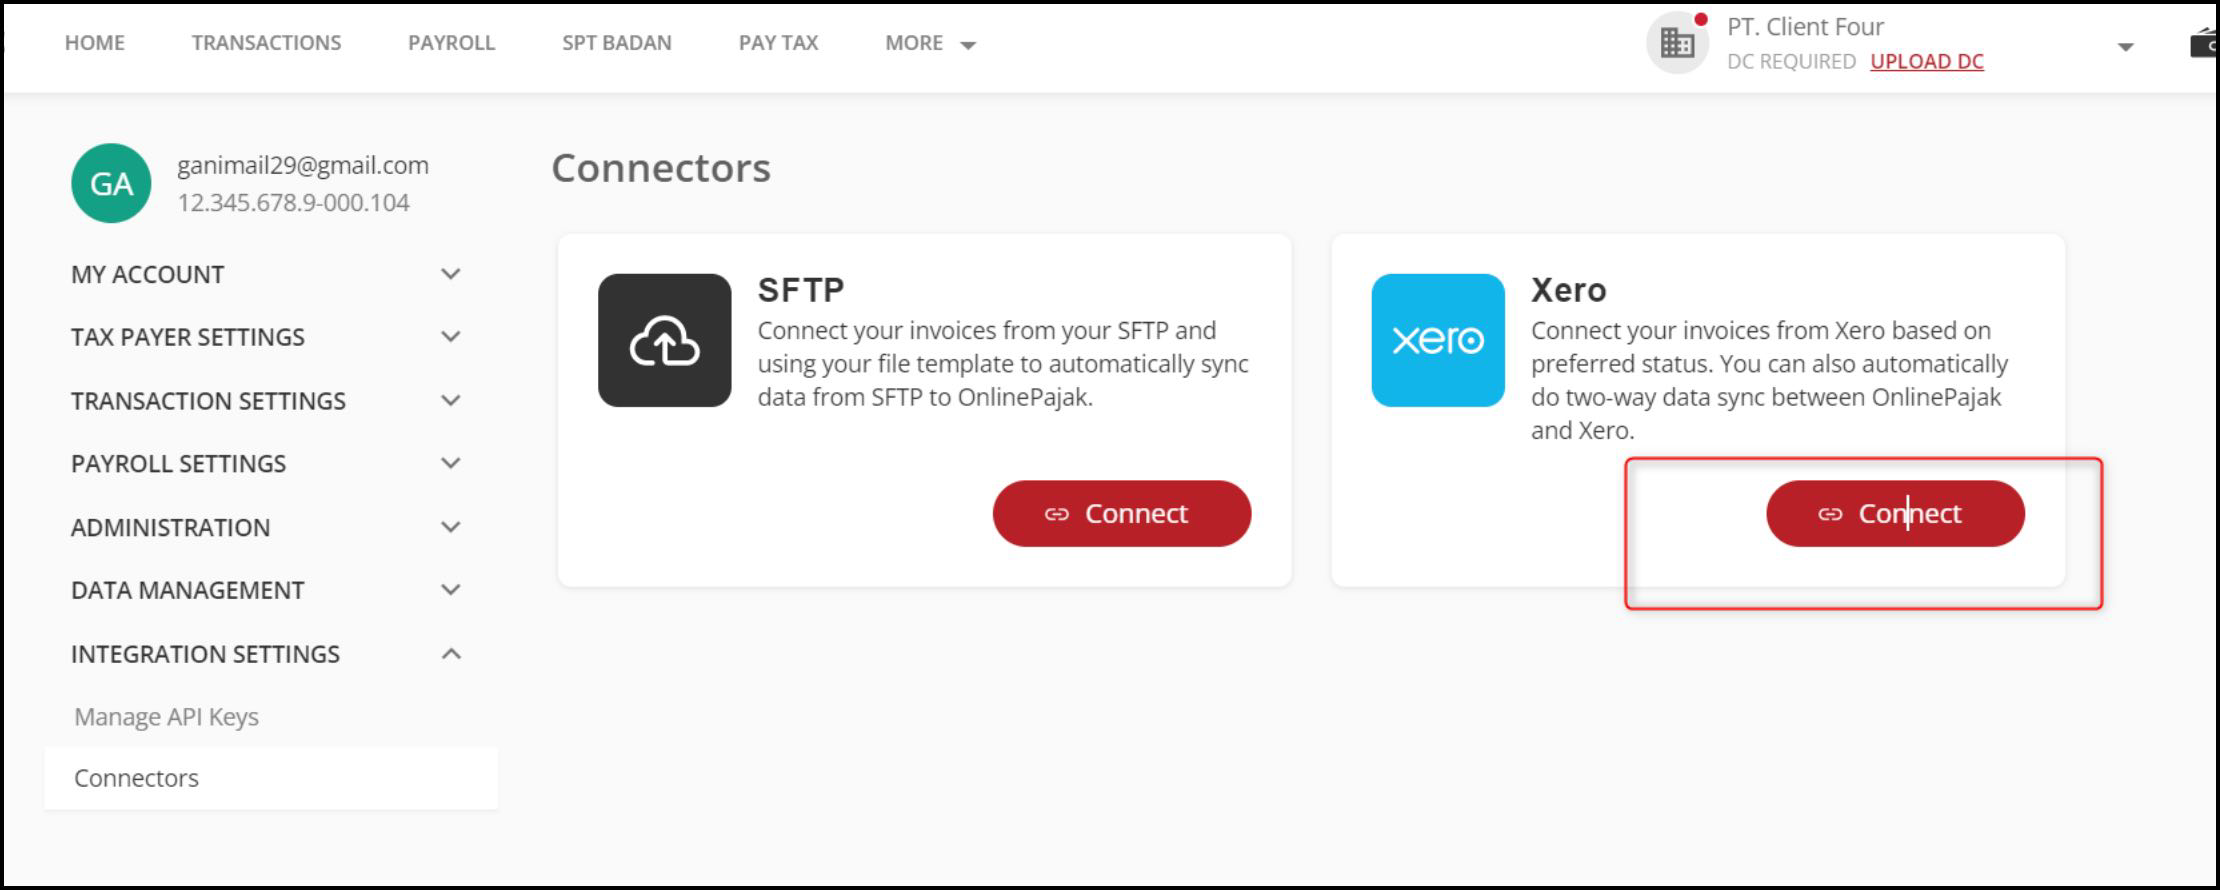Click the Xero logo icon

click(1437, 341)
